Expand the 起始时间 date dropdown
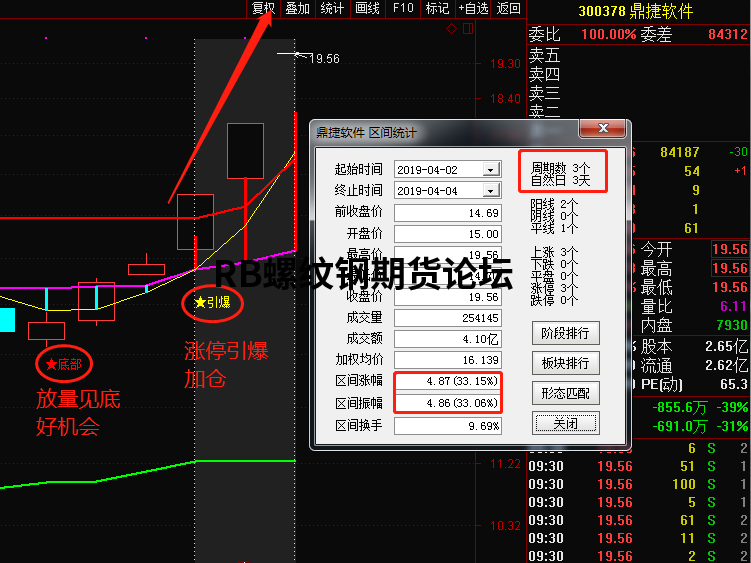The width and height of the screenshot is (751, 563). [x=490, y=169]
